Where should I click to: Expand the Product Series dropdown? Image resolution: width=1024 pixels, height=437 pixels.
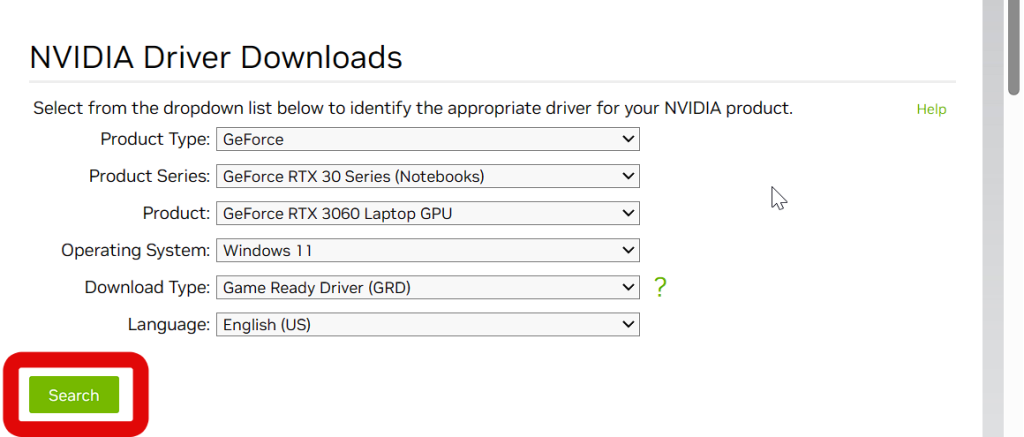(427, 176)
